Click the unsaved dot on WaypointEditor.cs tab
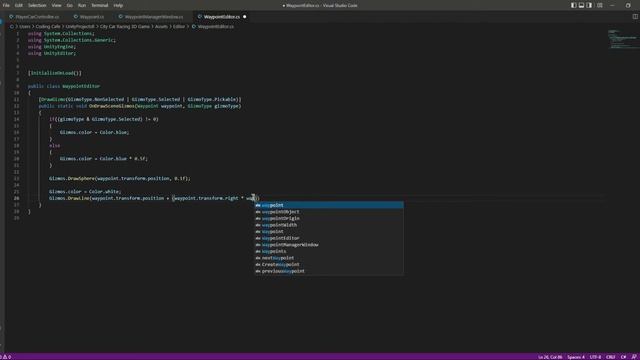640x360 pixels. pyautogui.click(x=244, y=17)
